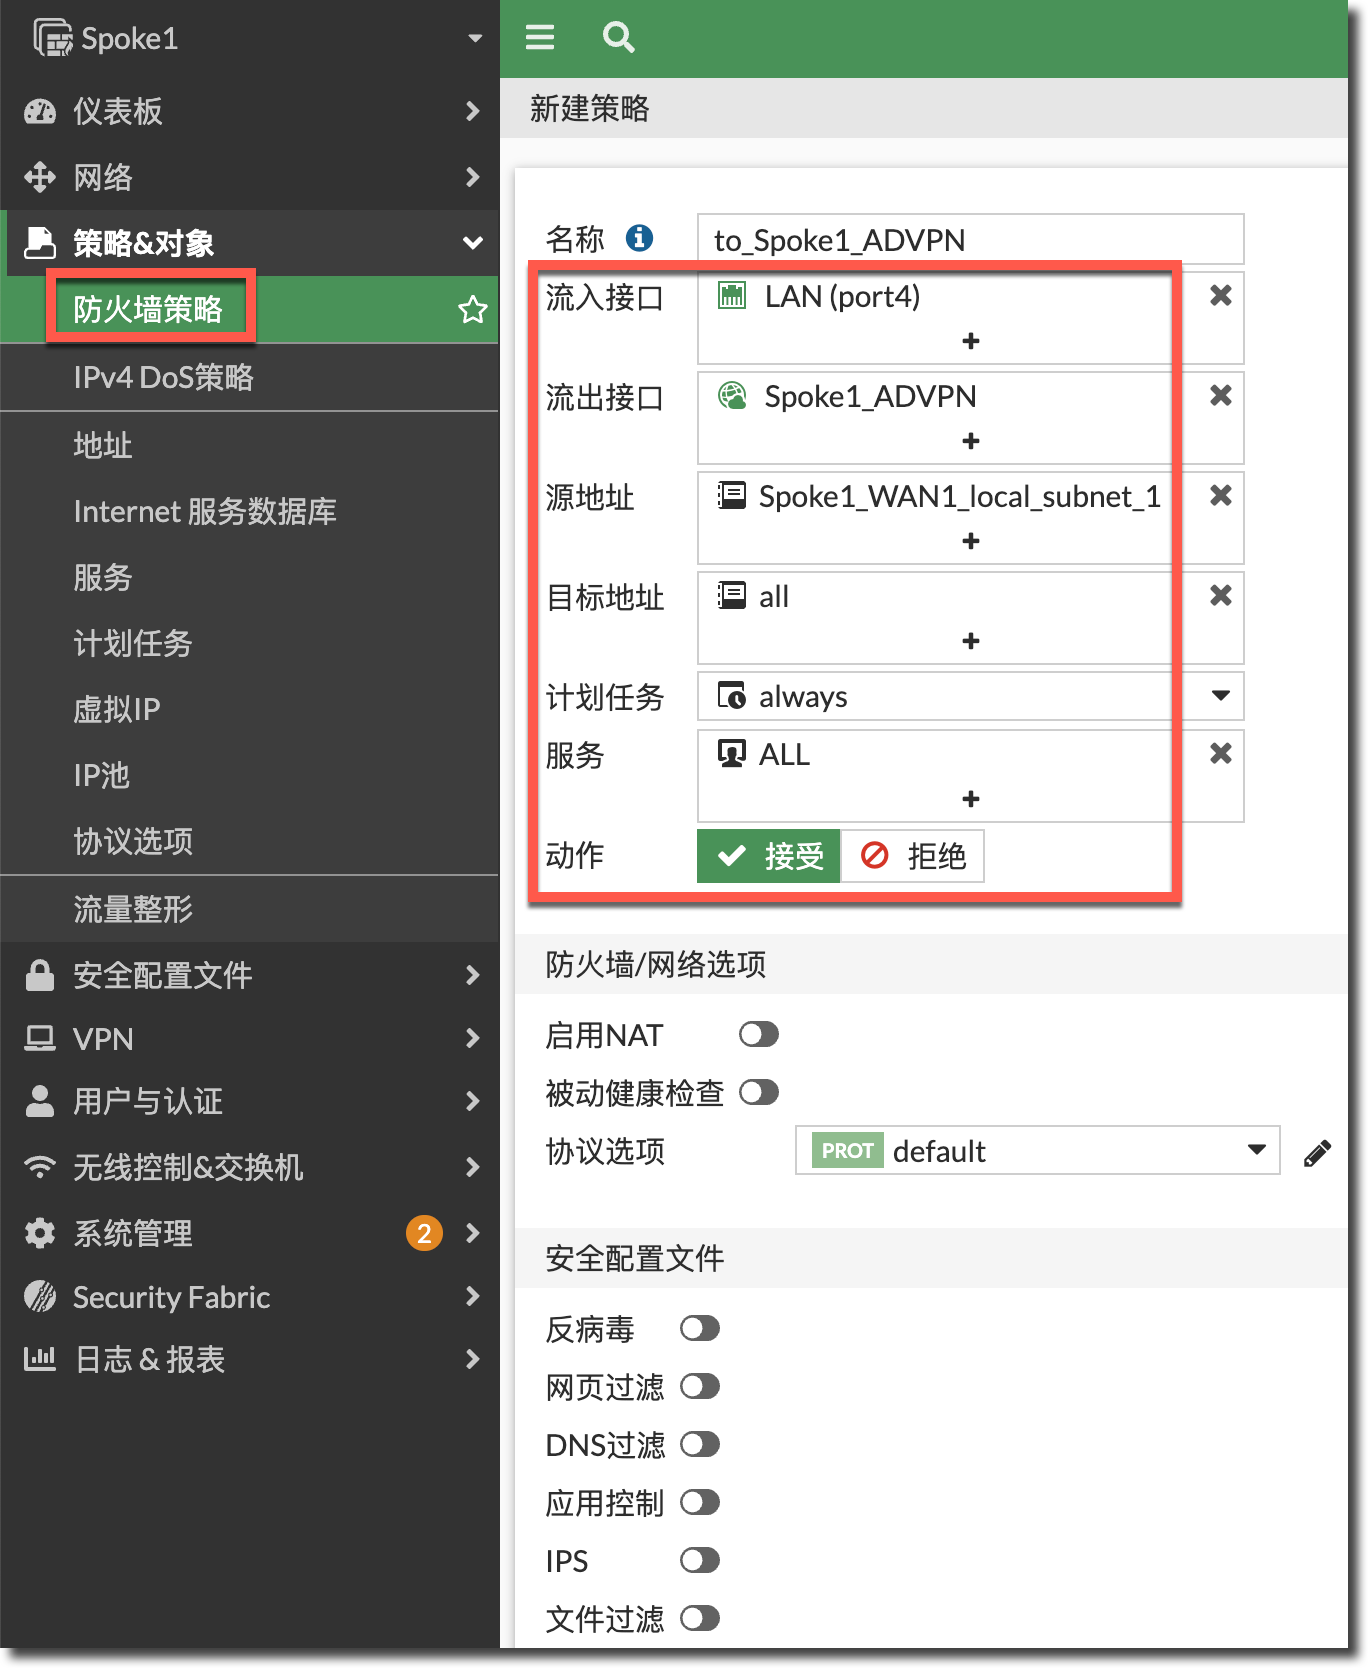
Task: Click the hamburger menu icon in header
Action: coord(540,38)
